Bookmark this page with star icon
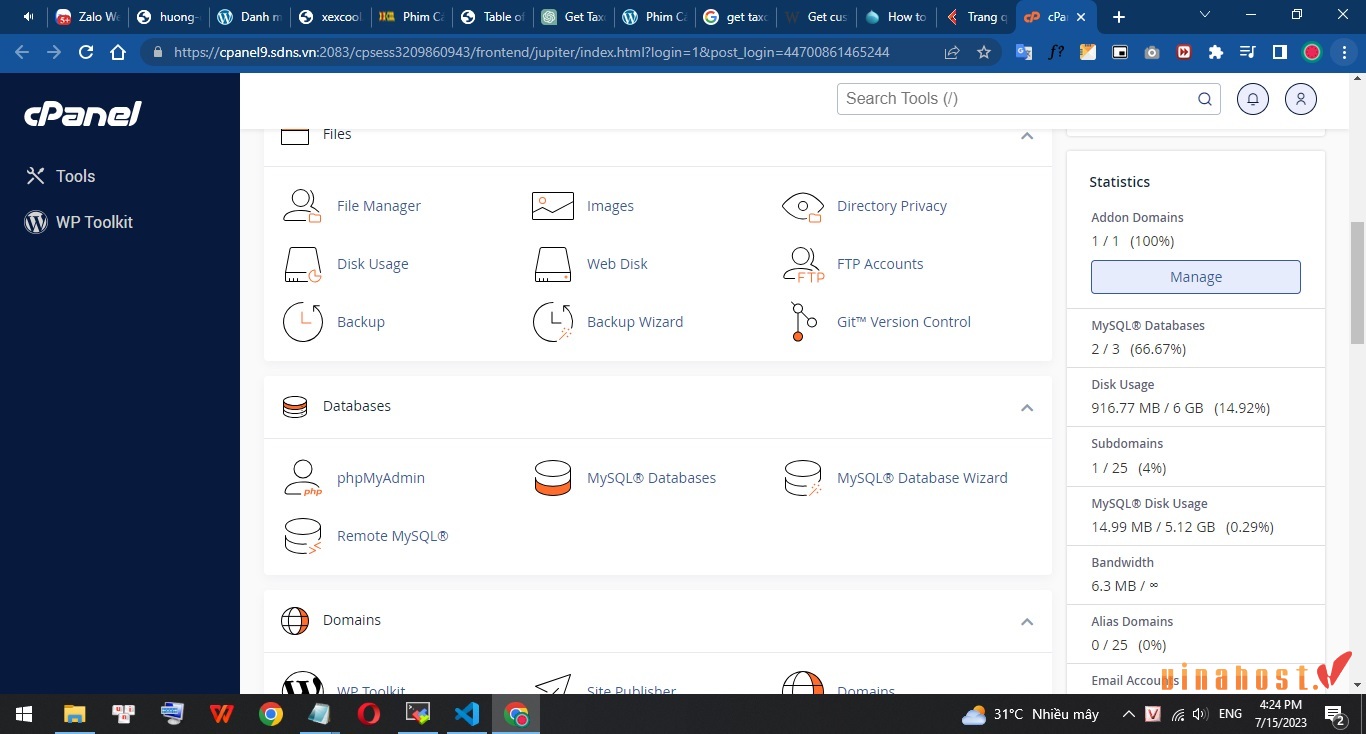 [x=984, y=52]
